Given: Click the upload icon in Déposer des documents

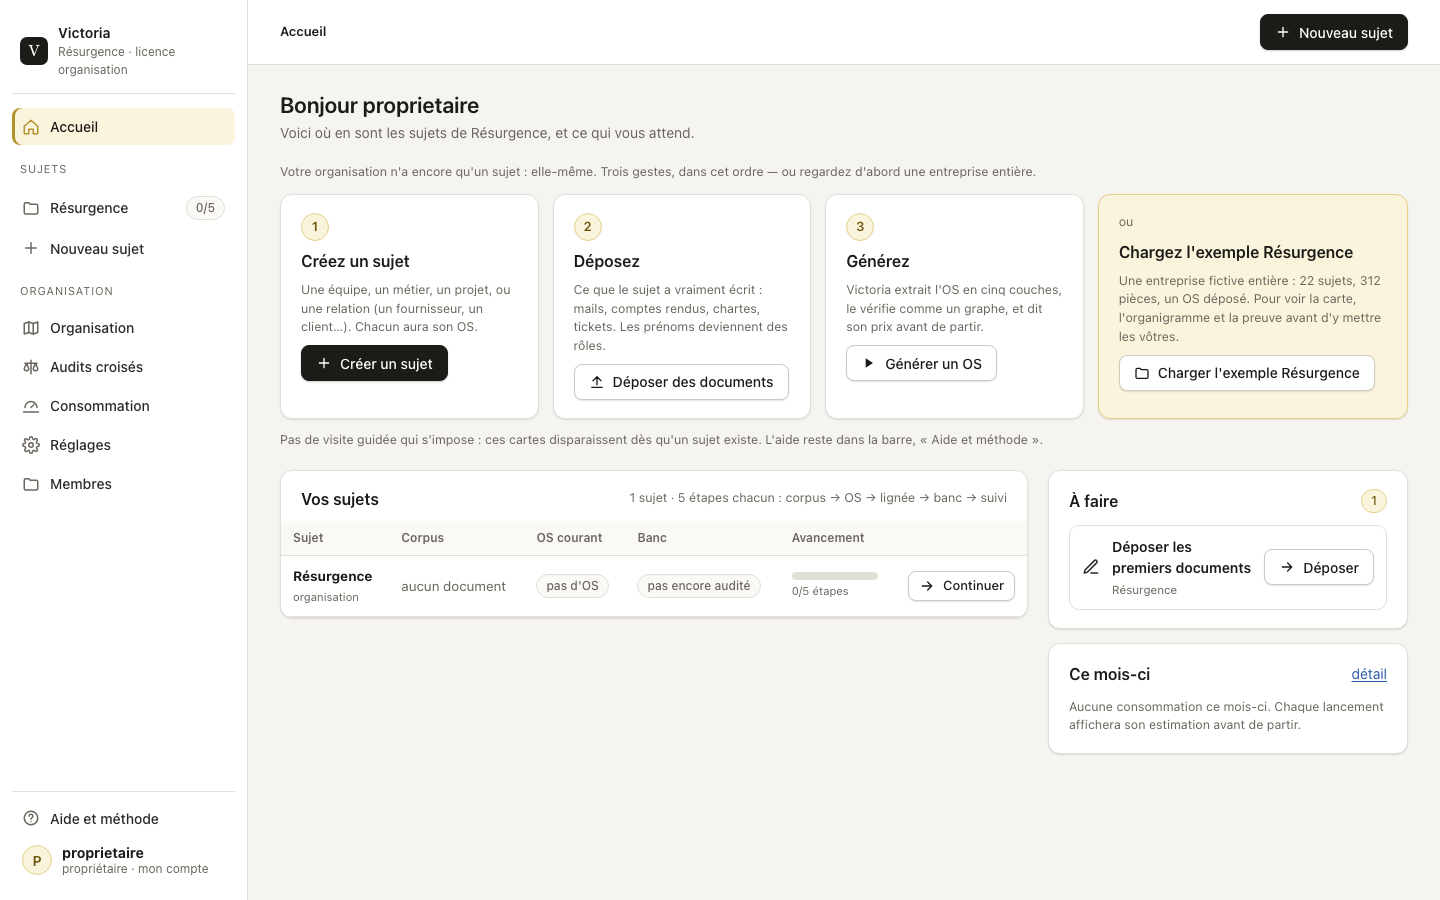Looking at the screenshot, I should 597,382.
